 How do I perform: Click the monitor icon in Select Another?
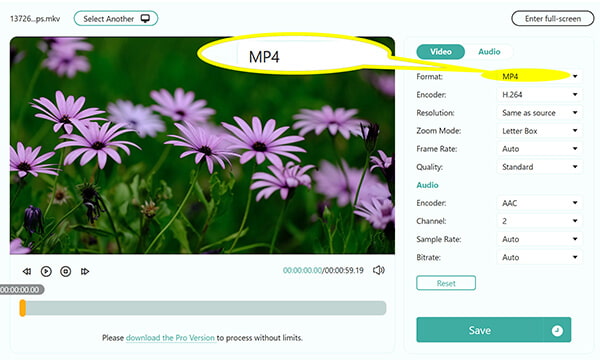(145, 18)
